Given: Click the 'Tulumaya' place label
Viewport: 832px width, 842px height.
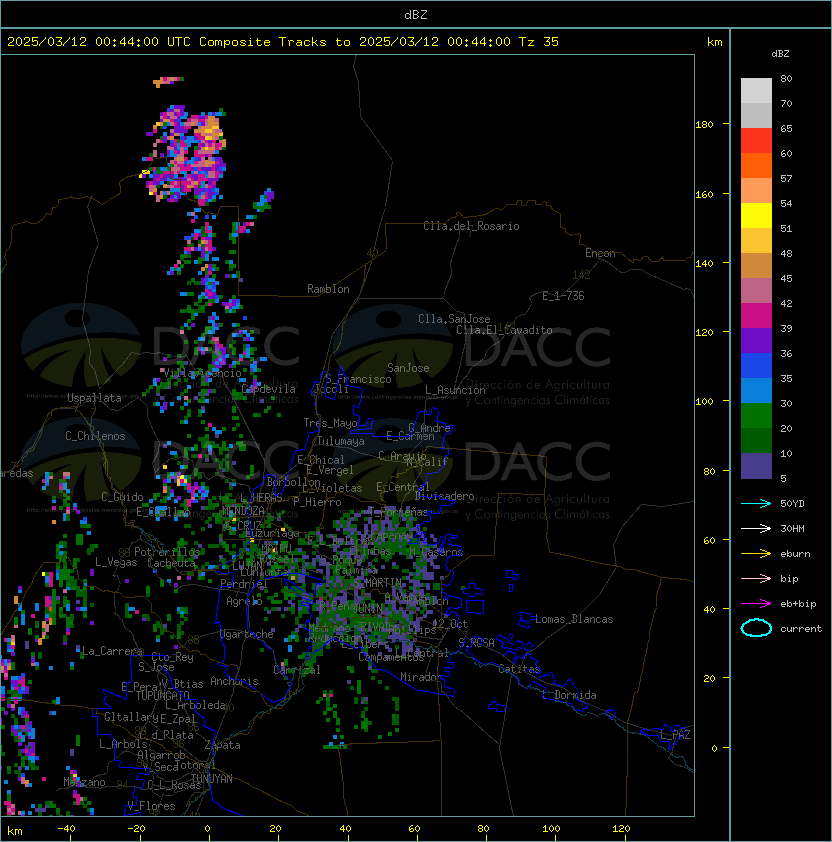Looking at the screenshot, I should tap(341, 441).
